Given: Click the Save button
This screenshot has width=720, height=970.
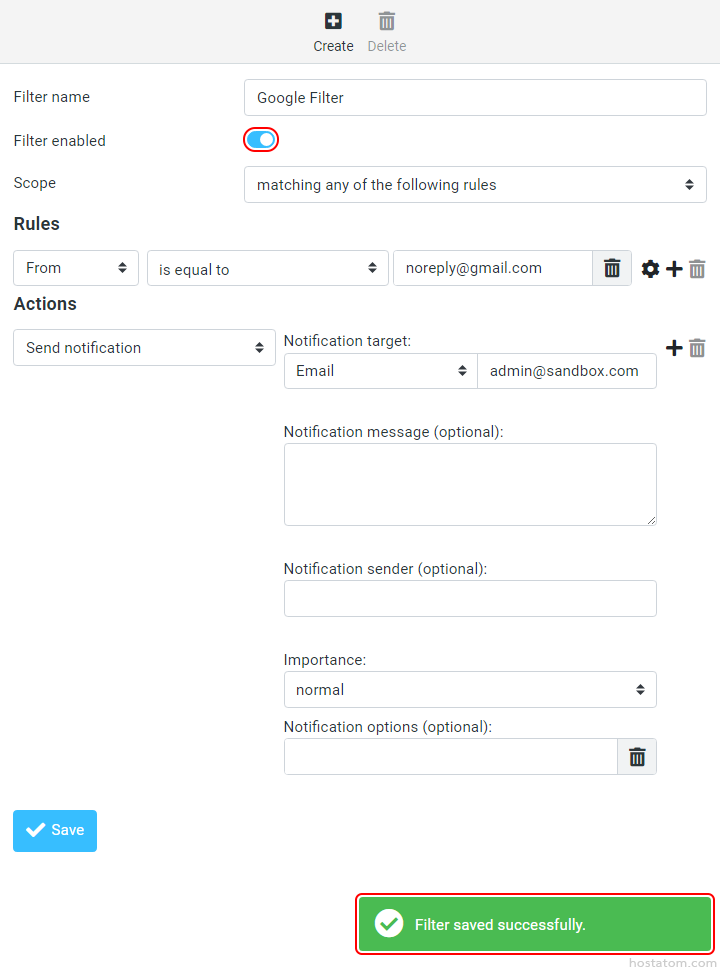Looking at the screenshot, I should pos(55,831).
